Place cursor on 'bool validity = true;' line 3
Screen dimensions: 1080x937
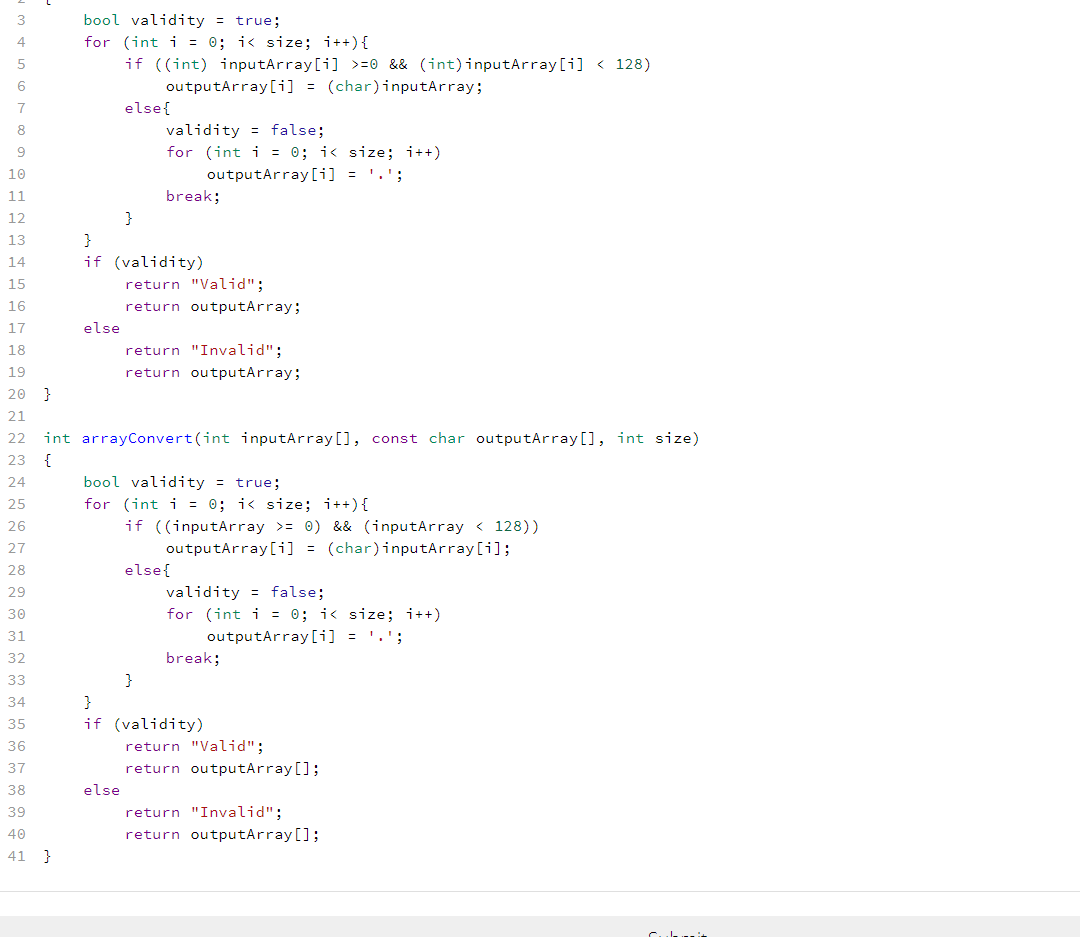click(182, 20)
